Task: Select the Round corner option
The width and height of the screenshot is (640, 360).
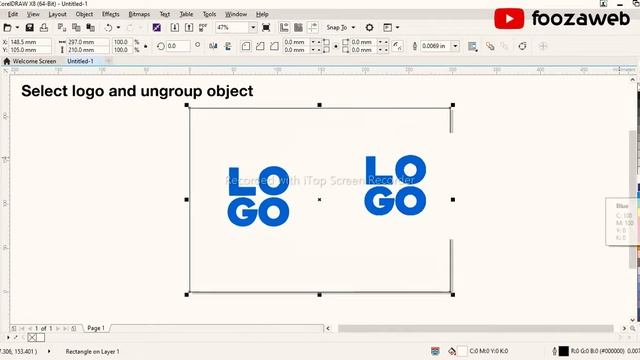Action: coord(246,46)
